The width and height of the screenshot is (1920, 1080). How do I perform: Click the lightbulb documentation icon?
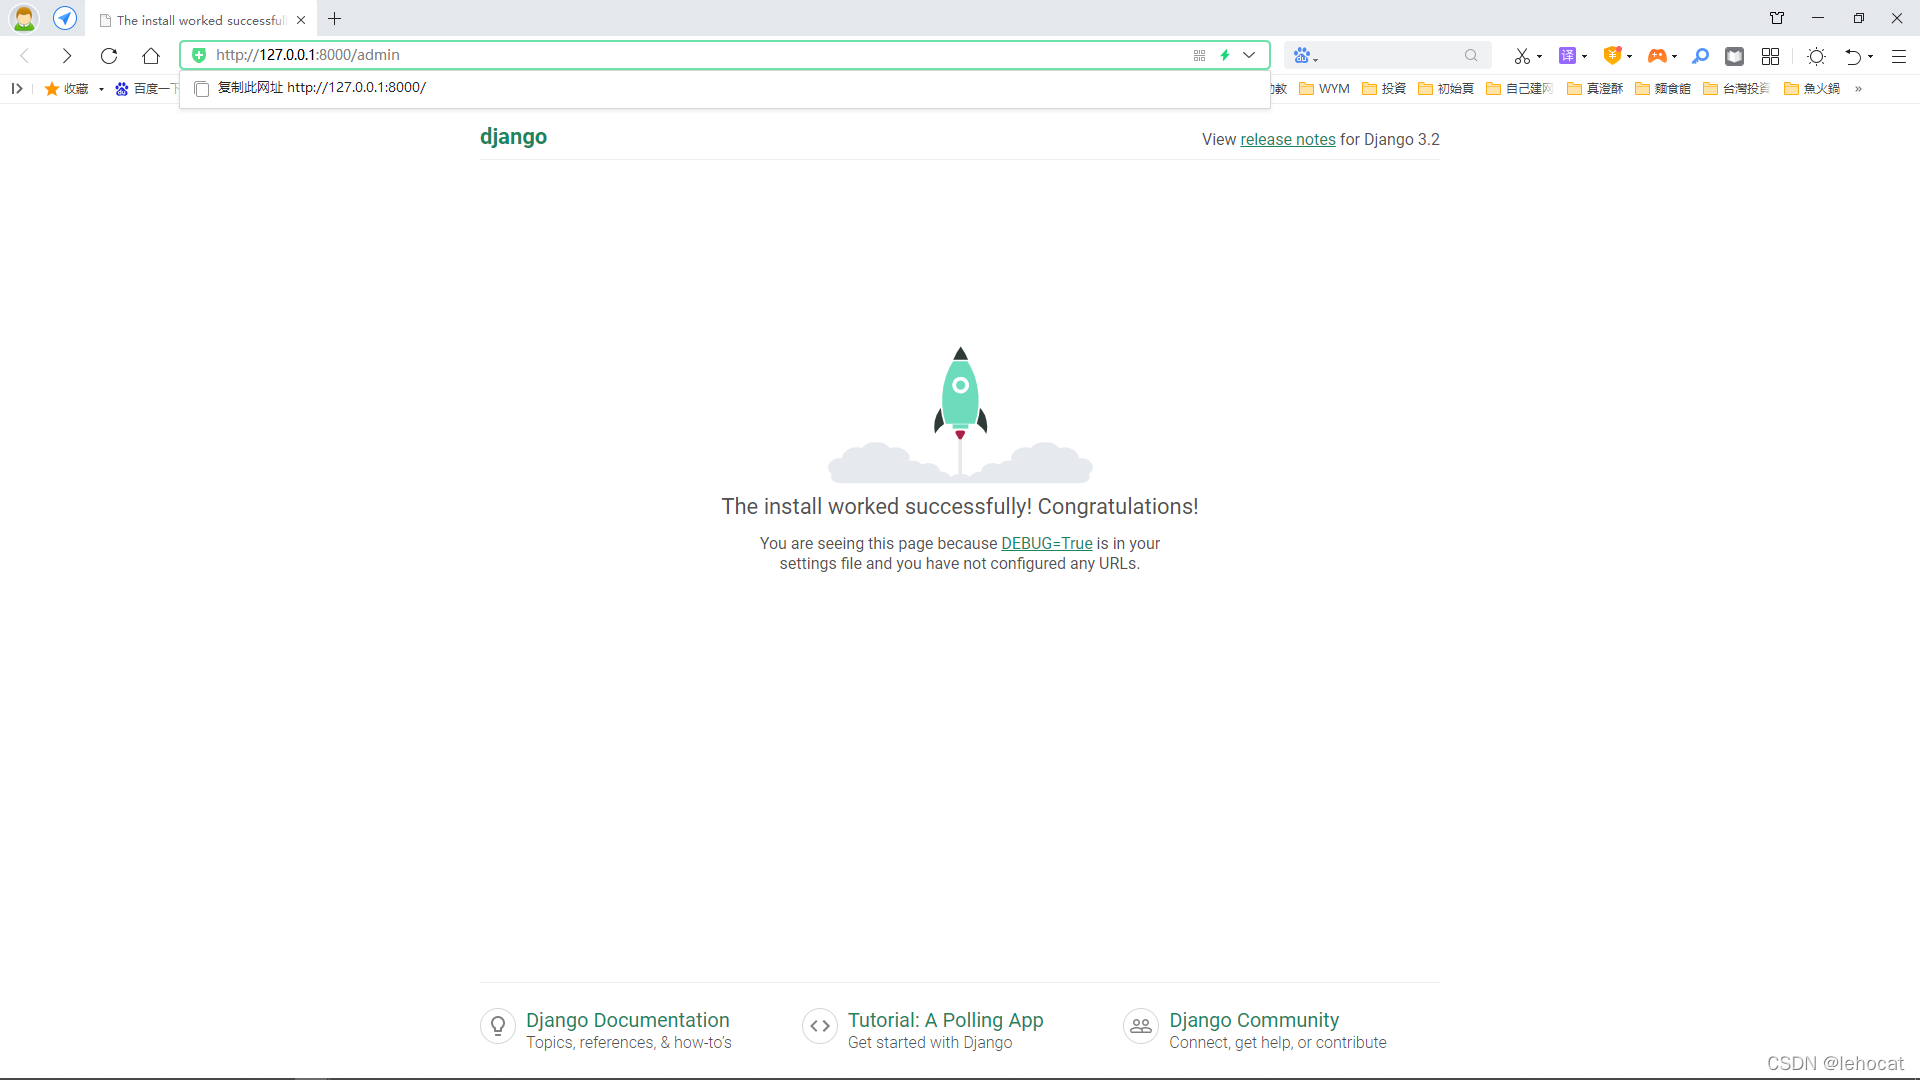498,1026
